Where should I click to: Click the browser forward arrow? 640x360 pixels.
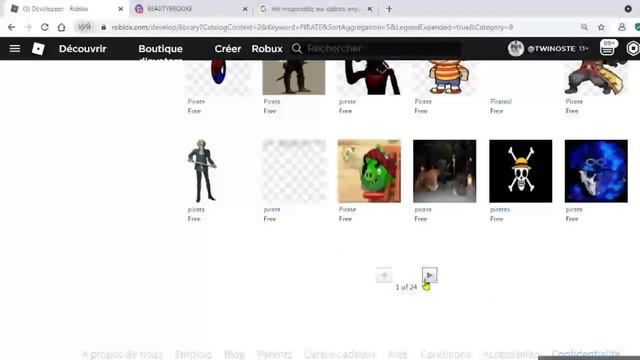coord(28,27)
